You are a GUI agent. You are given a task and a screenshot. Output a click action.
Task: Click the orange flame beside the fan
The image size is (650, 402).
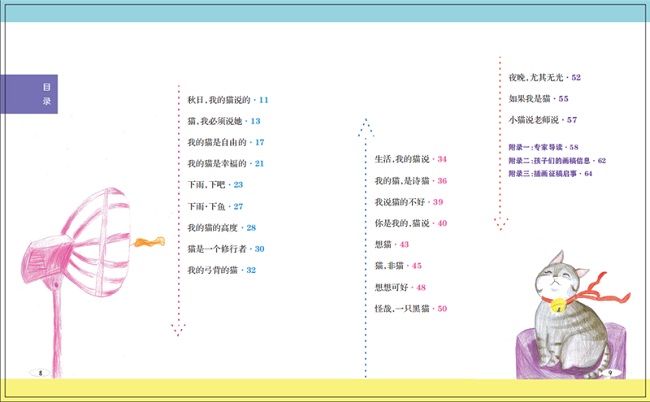pos(151,241)
